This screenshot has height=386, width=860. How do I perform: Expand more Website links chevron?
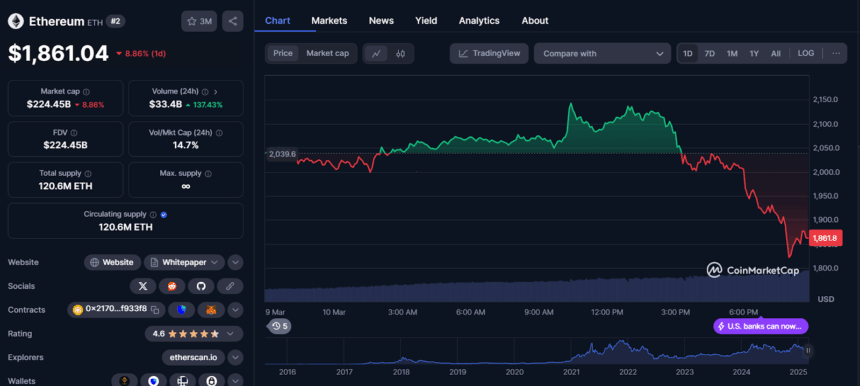[235, 262]
